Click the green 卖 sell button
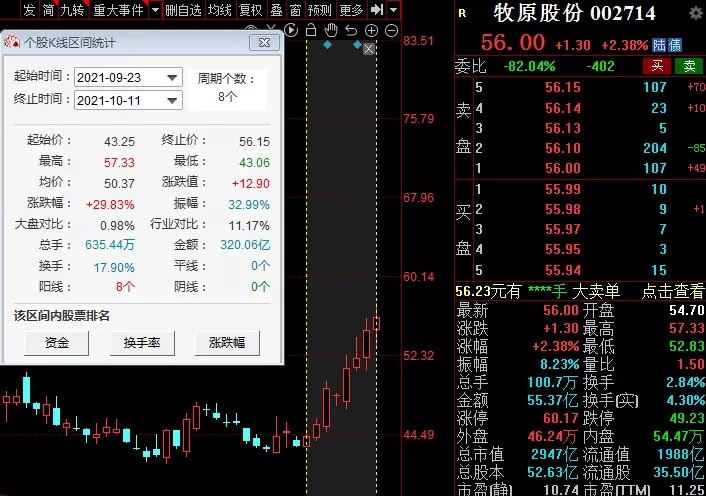Screen dimensions: 706x496 [689, 66]
